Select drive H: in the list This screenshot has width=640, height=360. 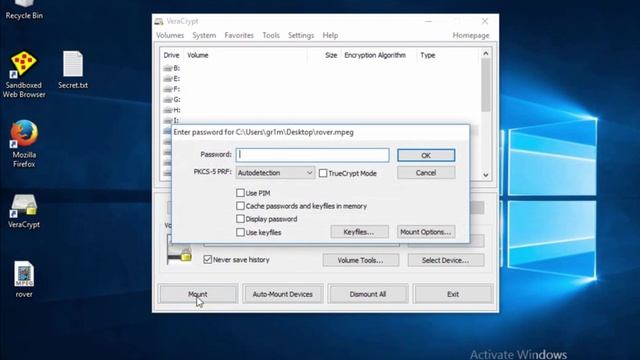tap(172, 110)
